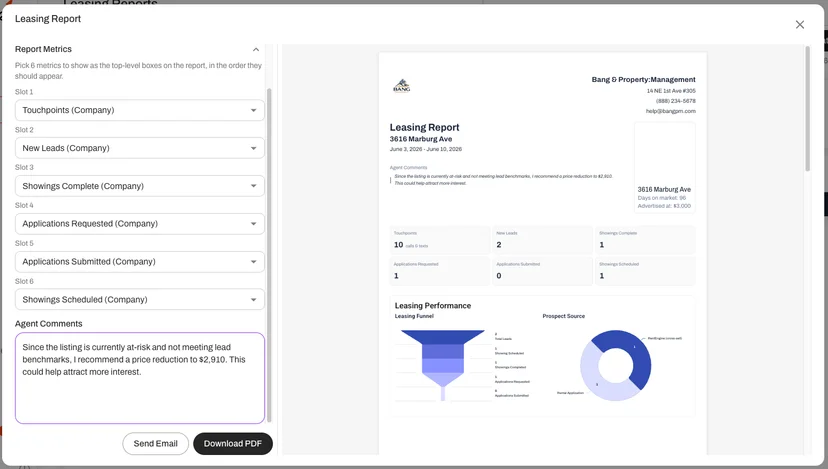Click the Download PDF button
This screenshot has height=469, width=828.
233,444
